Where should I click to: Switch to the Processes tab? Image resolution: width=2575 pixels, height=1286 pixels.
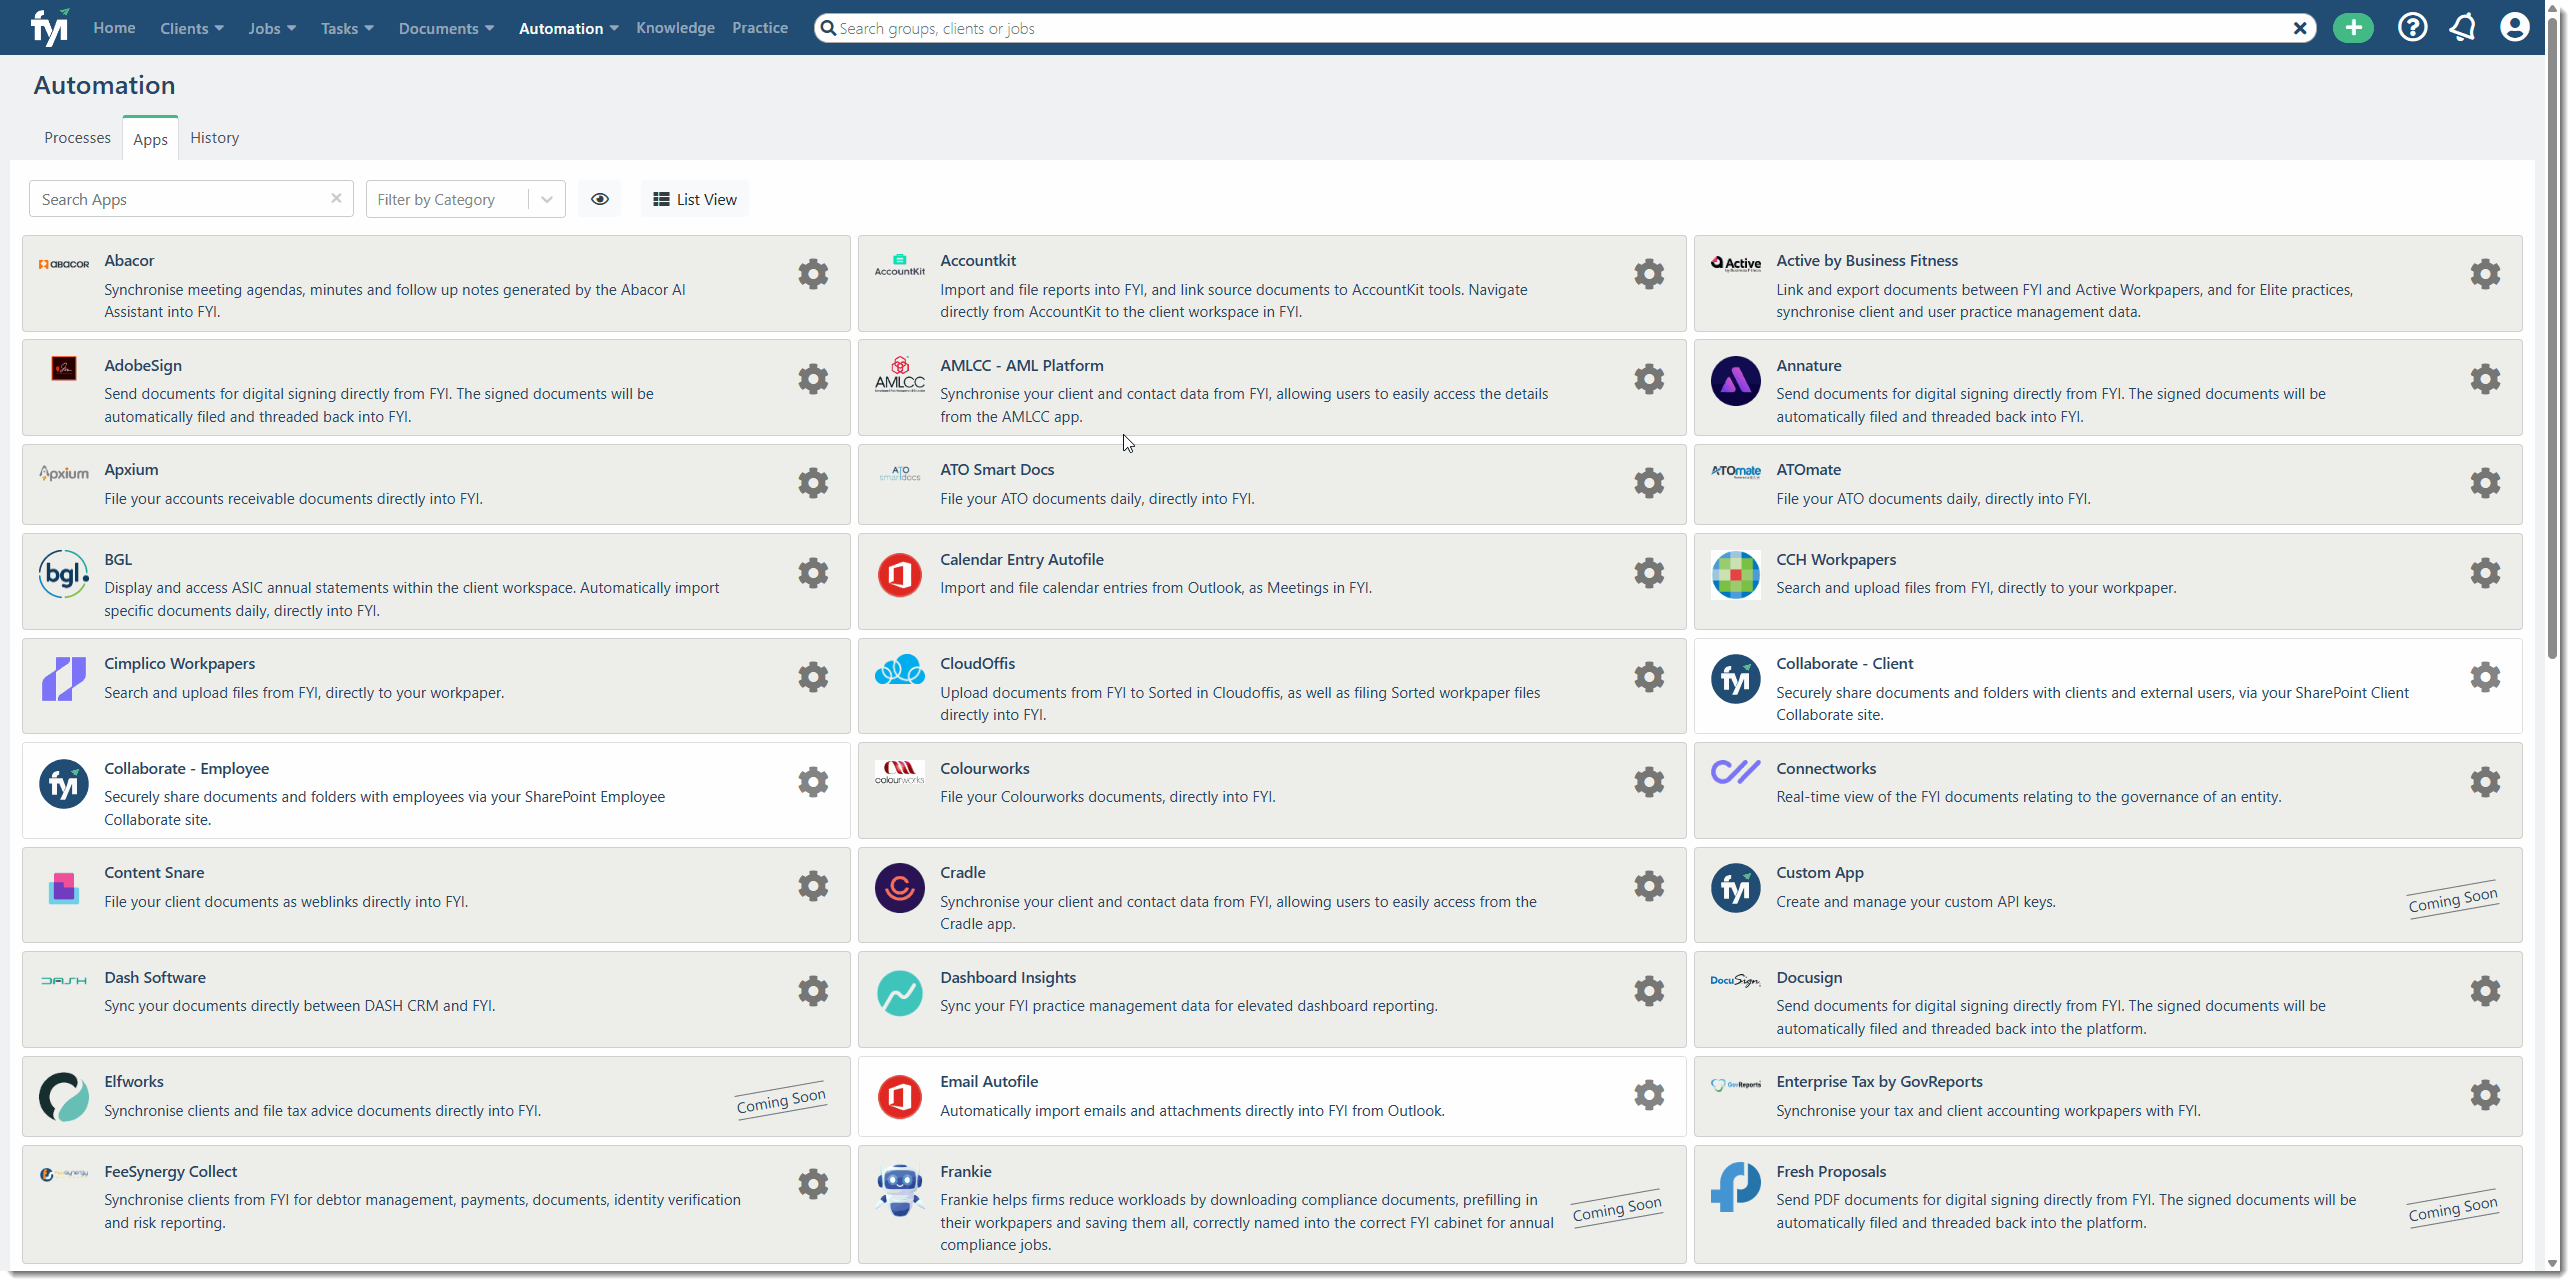pyautogui.click(x=77, y=138)
